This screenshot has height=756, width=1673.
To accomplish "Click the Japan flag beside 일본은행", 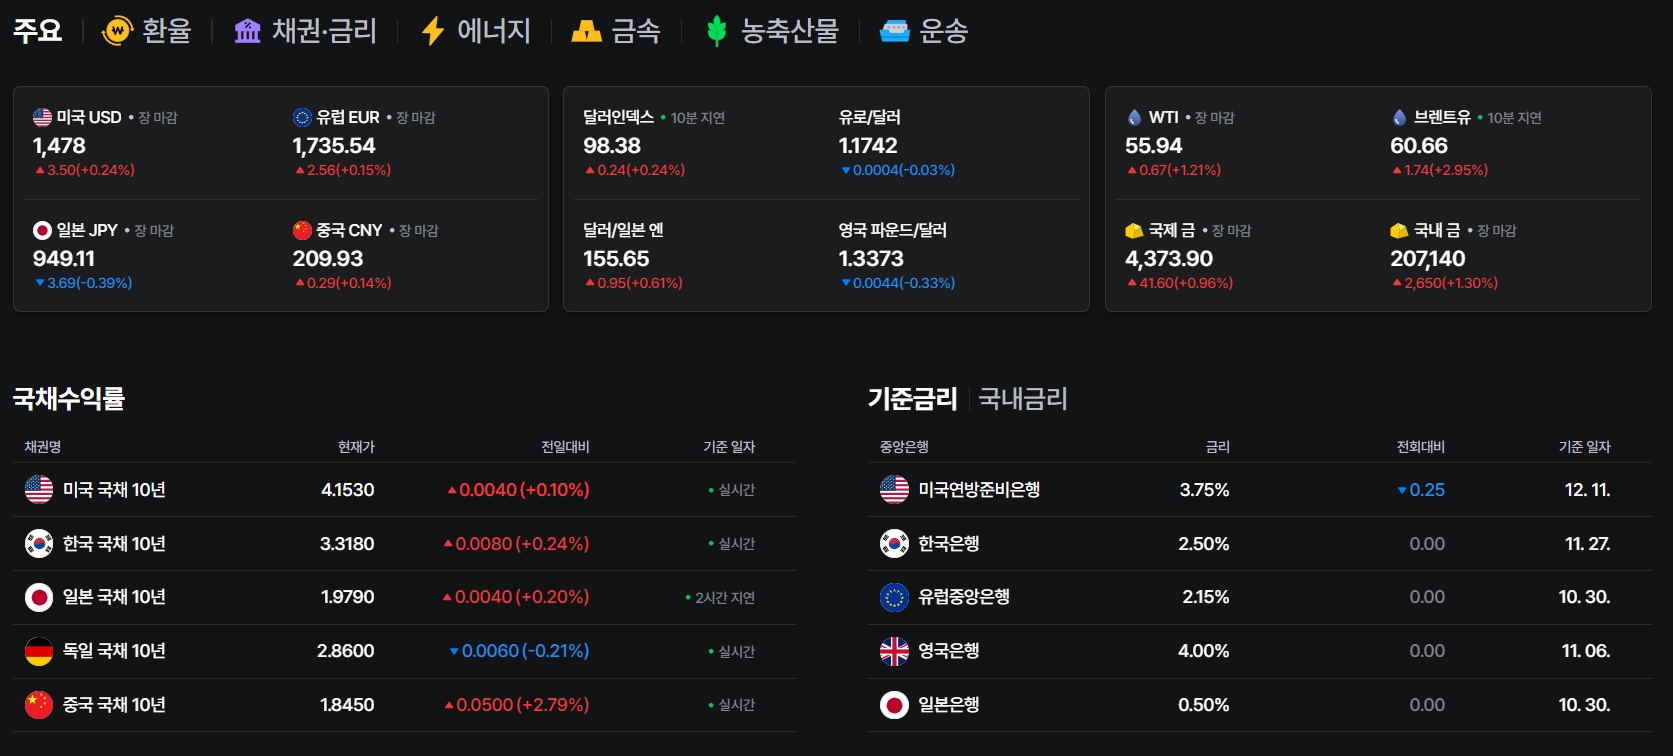I will (894, 705).
